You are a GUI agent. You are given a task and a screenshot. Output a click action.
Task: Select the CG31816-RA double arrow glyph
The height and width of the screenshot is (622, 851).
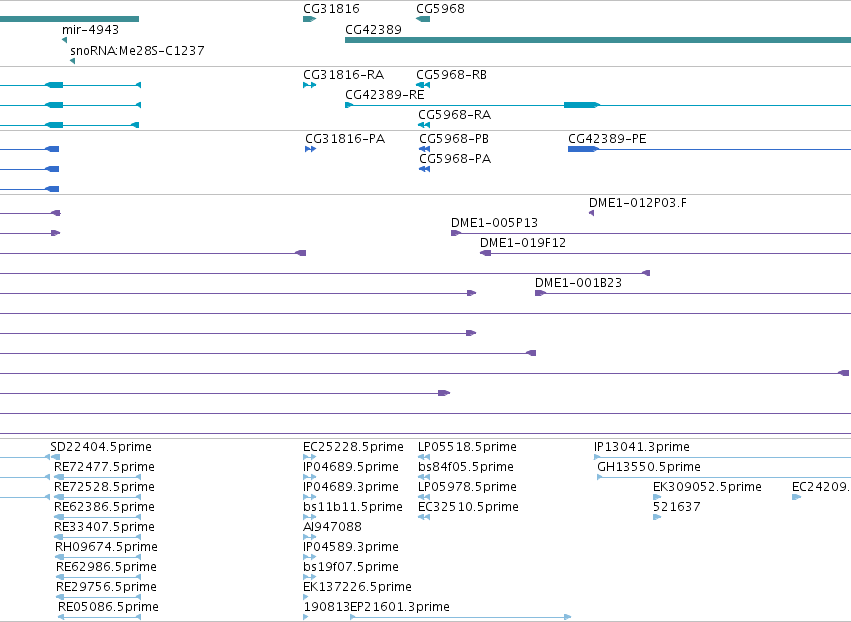coord(309,85)
